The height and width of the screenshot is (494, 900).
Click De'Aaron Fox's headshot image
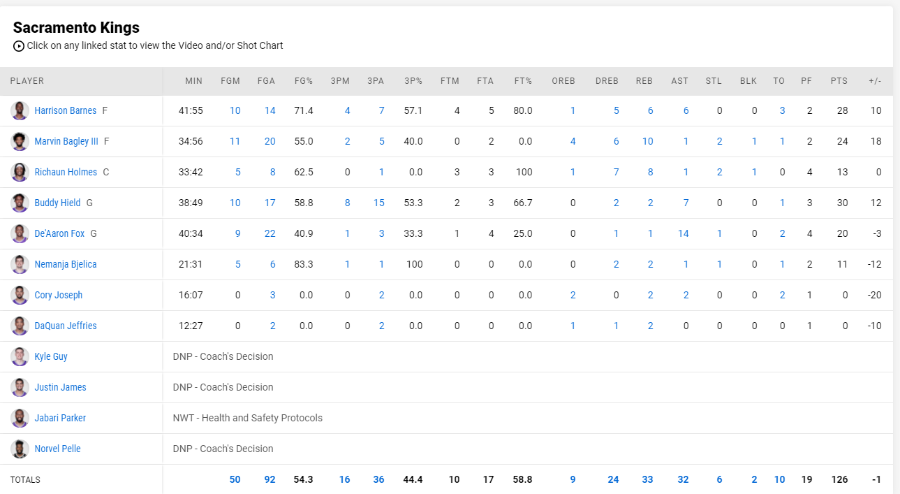20,234
